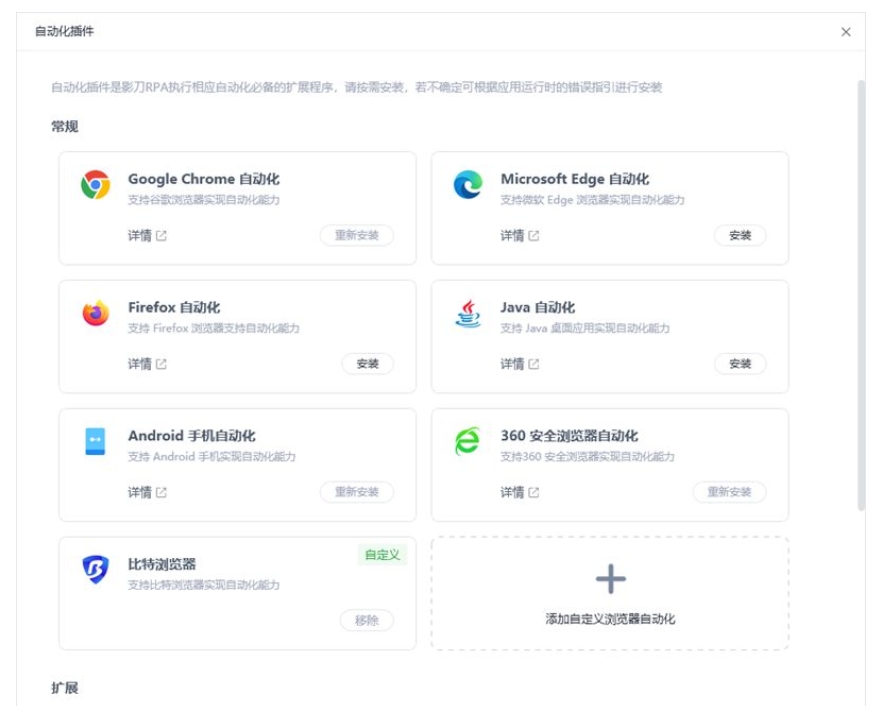Screen dimensions: 892x706
Task: Install the Firefox automation plugin
Action: coord(367,364)
